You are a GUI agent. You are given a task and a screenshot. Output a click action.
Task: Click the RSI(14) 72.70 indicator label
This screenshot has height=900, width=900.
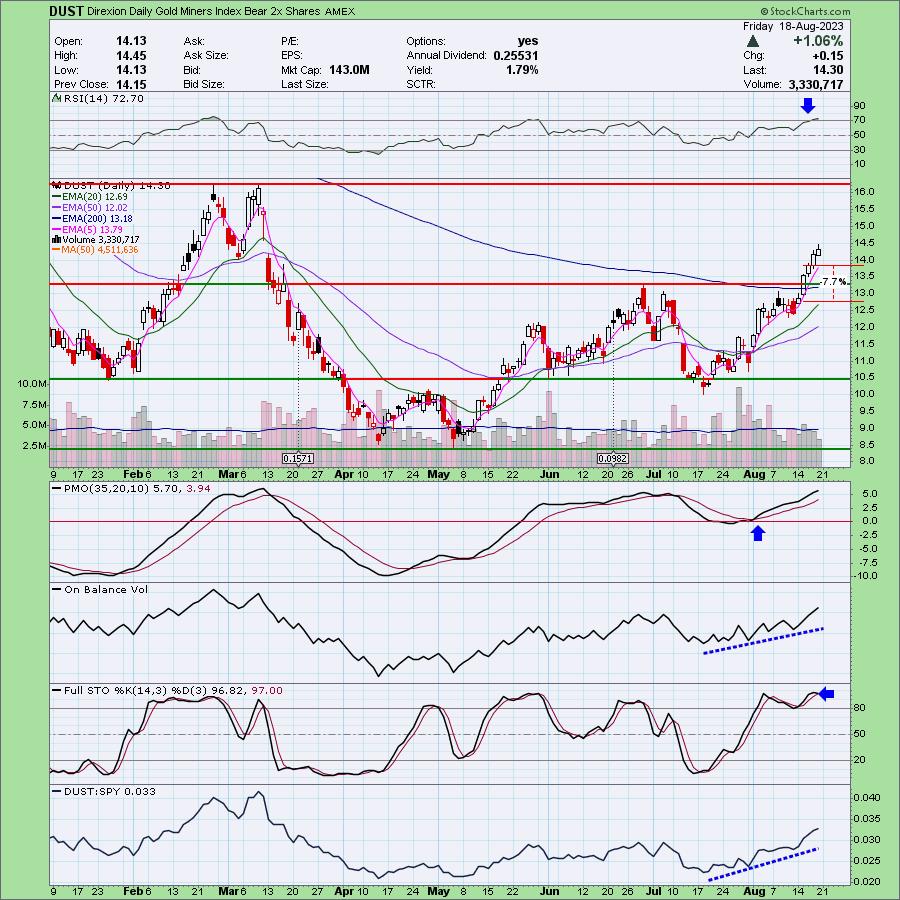click(104, 98)
